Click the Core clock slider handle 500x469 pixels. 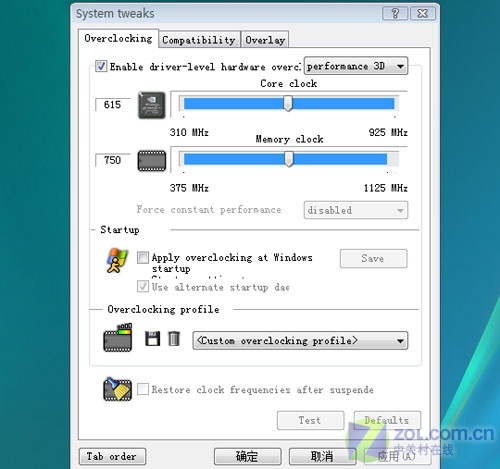288,103
